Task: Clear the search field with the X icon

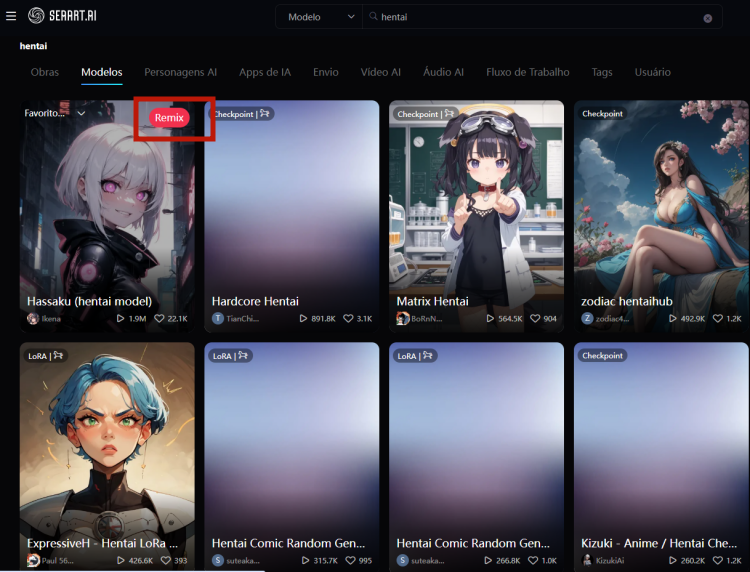Action: pos(707,18)
